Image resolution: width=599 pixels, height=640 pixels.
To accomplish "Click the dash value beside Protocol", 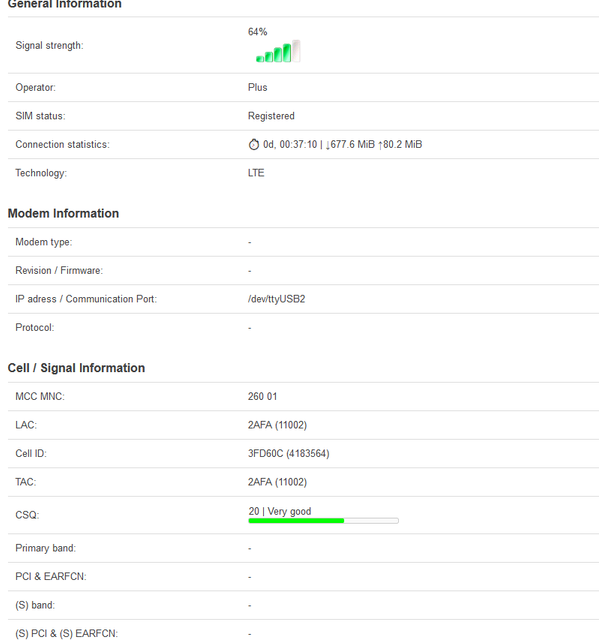I will (250, 328).
